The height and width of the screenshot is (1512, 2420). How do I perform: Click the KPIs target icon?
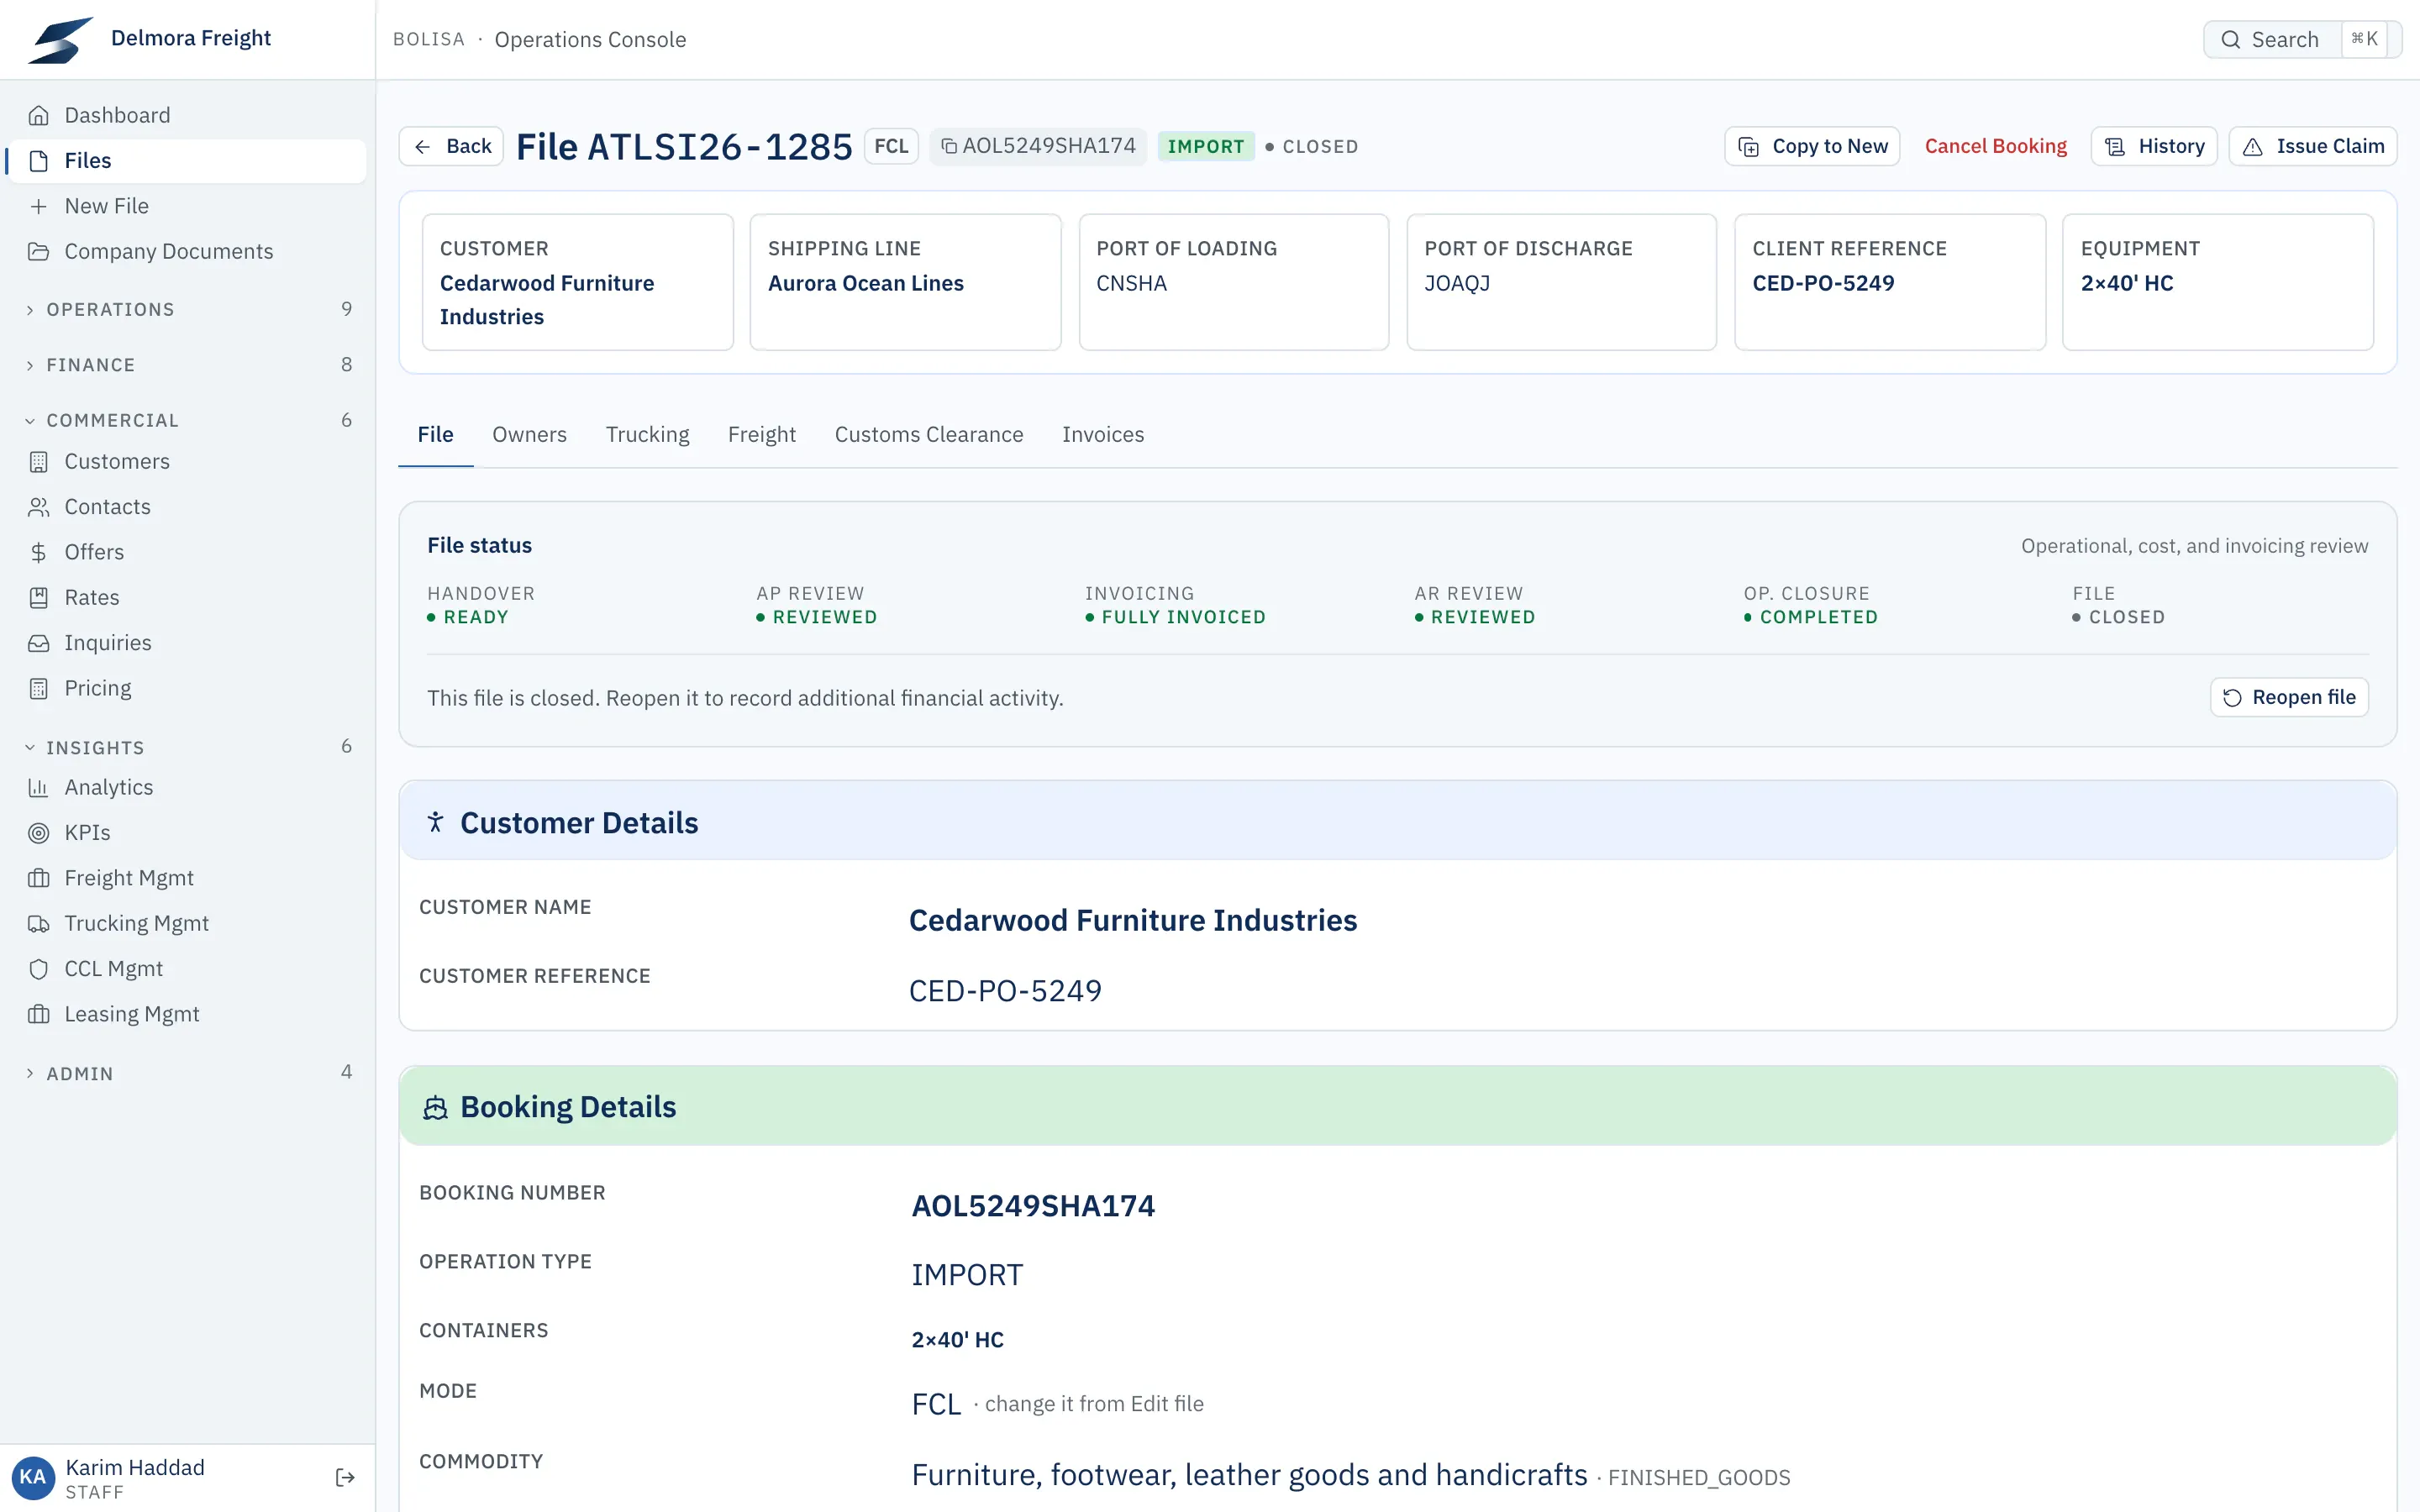pos(38,833)
